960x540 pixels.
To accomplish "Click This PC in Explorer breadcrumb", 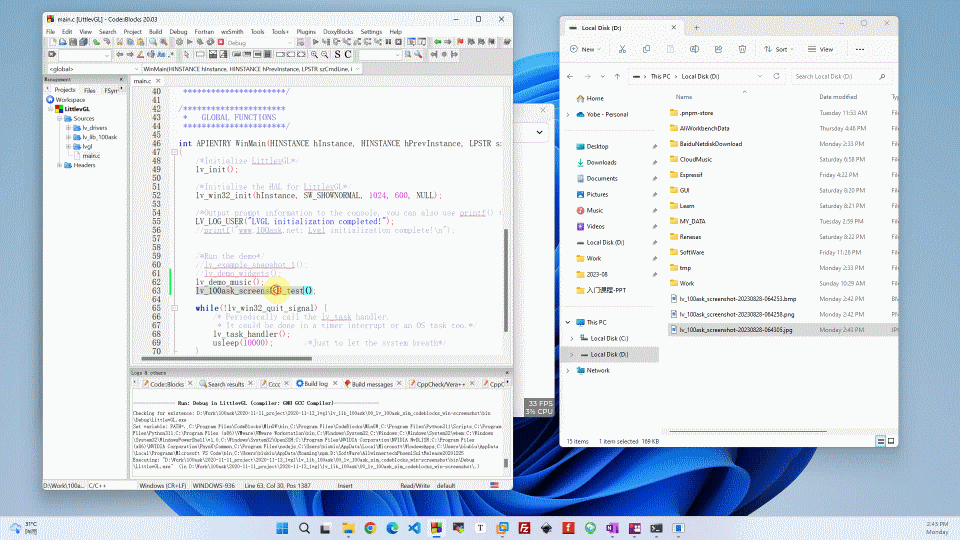I will pyautogui.click(x=660, y=77).
